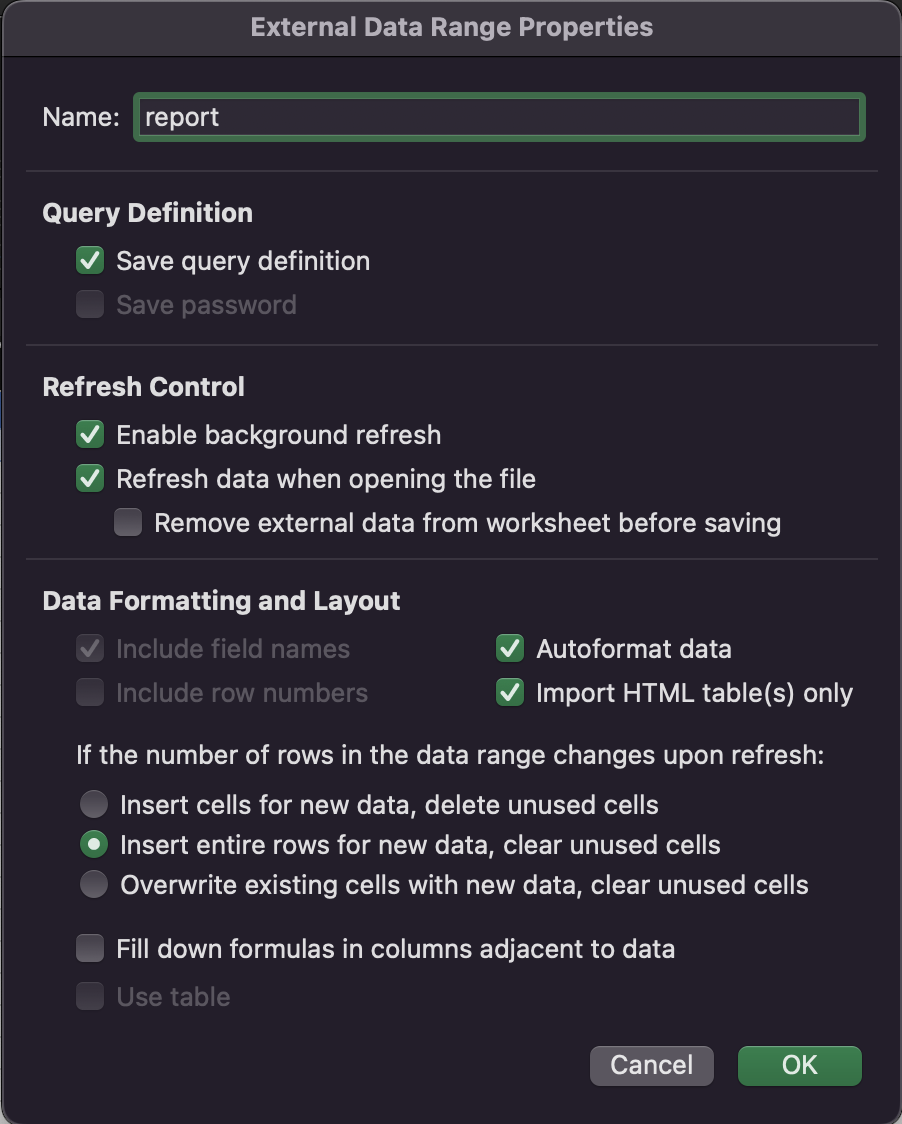Click the External Data Range Properties title bar
This screenshot has height=1124, width=902.
451,27
